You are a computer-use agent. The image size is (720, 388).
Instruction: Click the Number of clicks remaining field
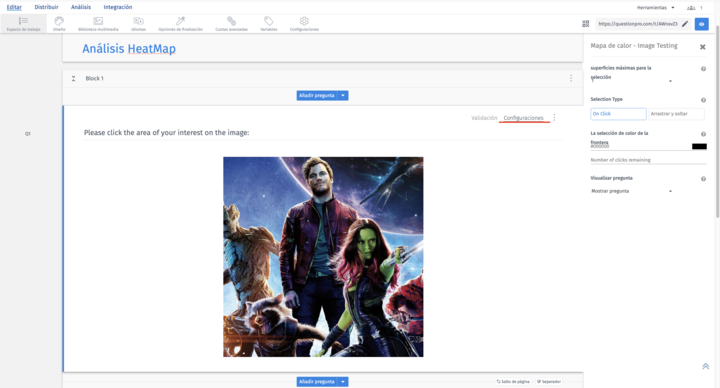pyautogui.click(x=648, y=160)
